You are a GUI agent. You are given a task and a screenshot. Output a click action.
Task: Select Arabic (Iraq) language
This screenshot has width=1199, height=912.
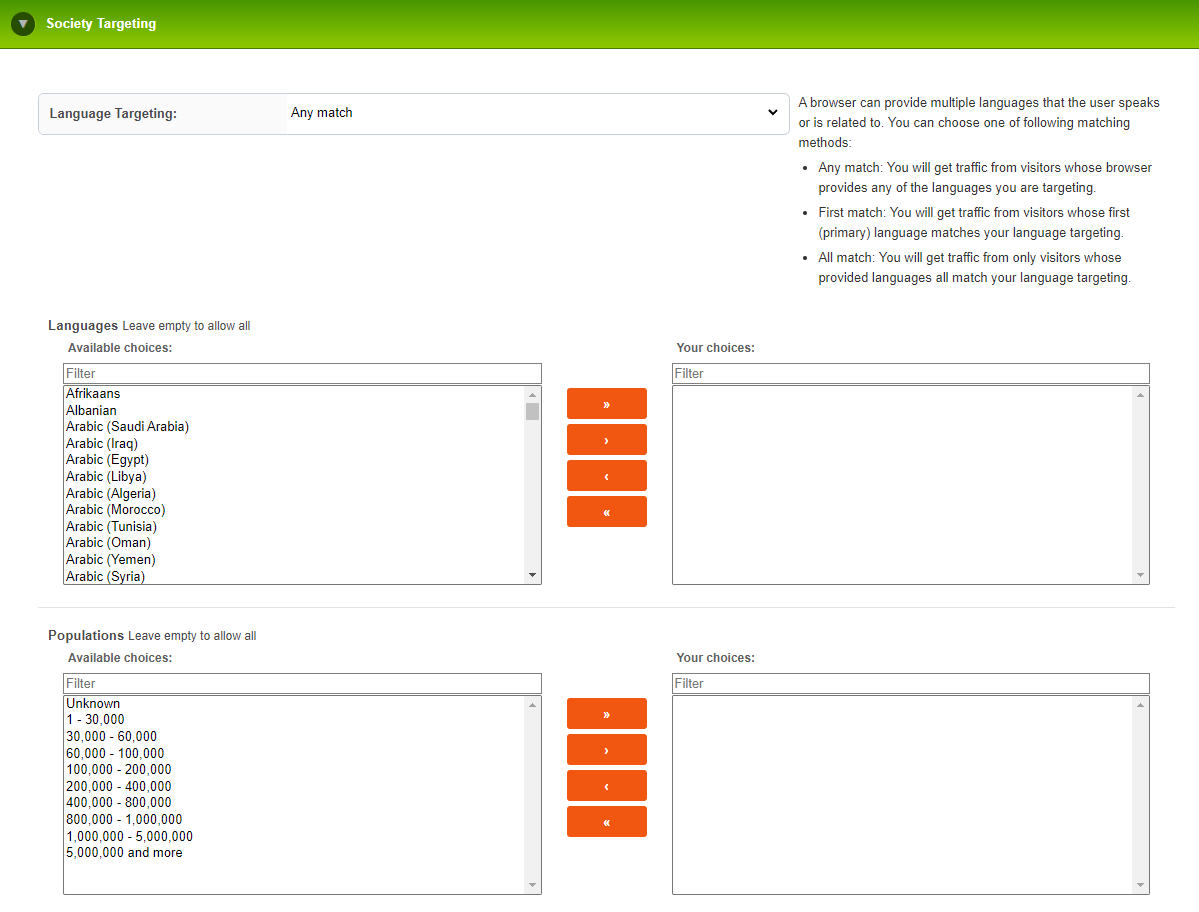click(x=294, y=443)
